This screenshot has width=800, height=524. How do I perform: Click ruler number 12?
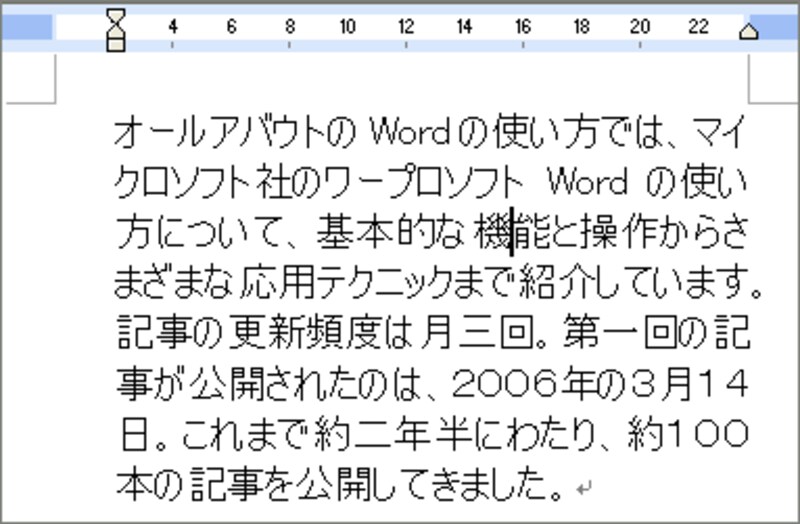point(406,26)
